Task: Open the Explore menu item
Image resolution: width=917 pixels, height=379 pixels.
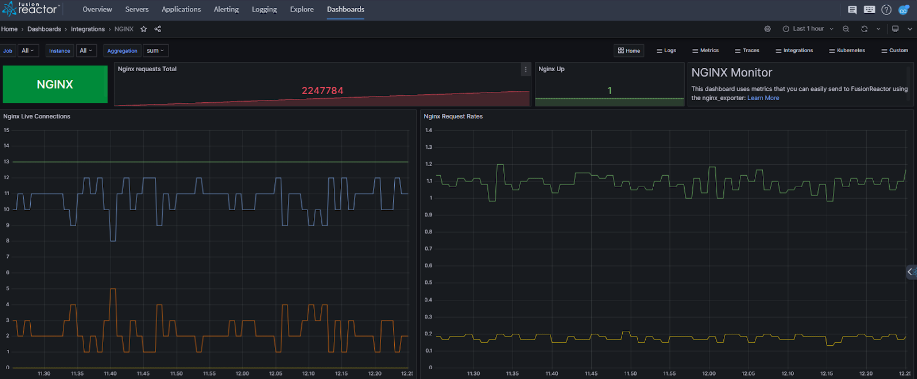Action: point(302,9)
